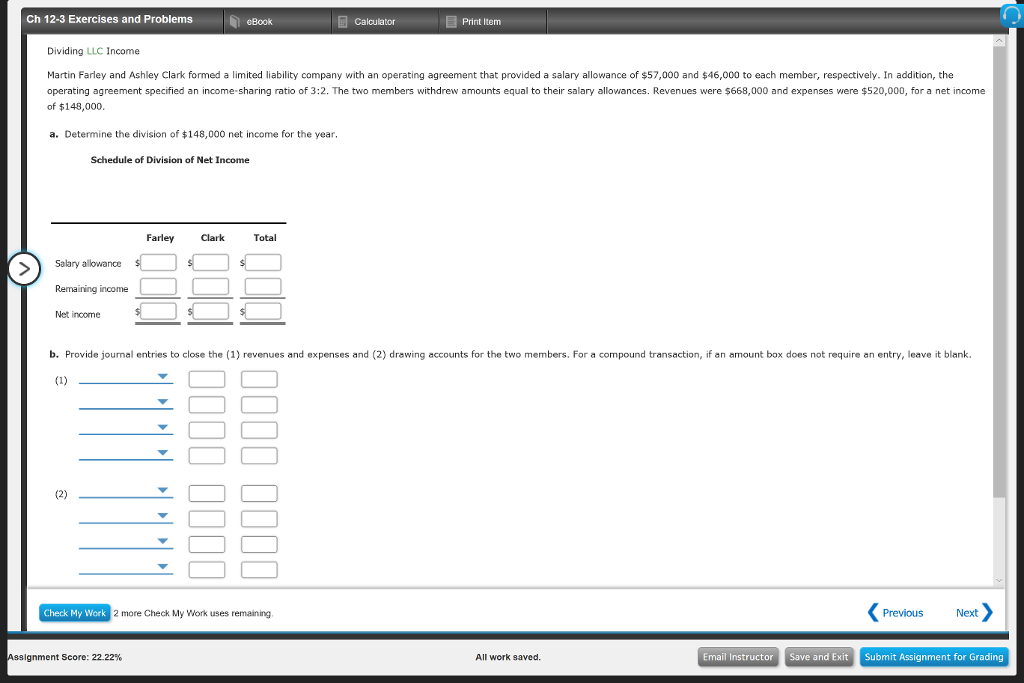Click first credit box of entry (2)
Screen dimensions: 1024x683
coord(259,493)
